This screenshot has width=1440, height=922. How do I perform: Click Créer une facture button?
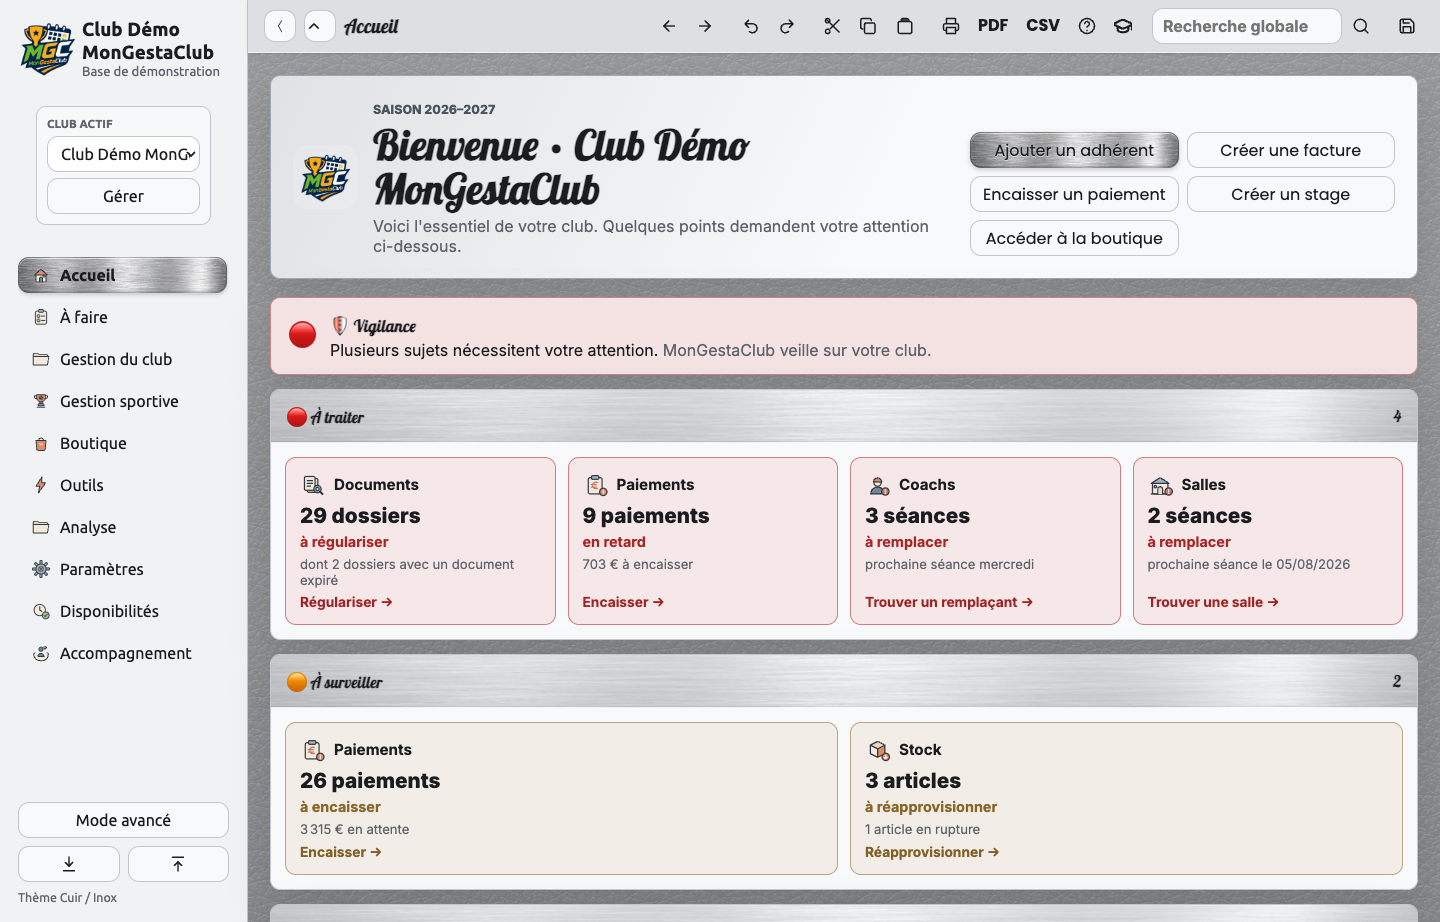1290,150
